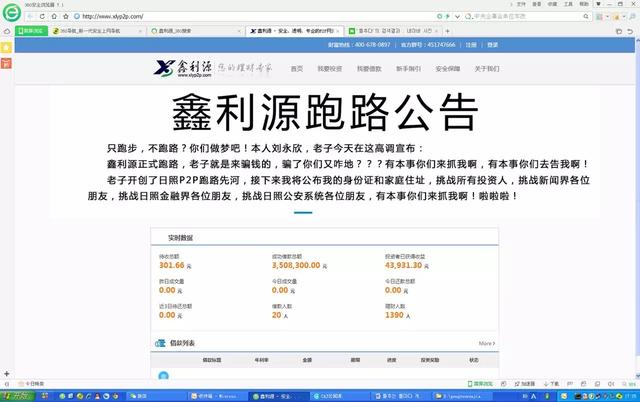The image size is (640, 402).
Task: Close the 360导航 tab
Action: tap(140, 31)
